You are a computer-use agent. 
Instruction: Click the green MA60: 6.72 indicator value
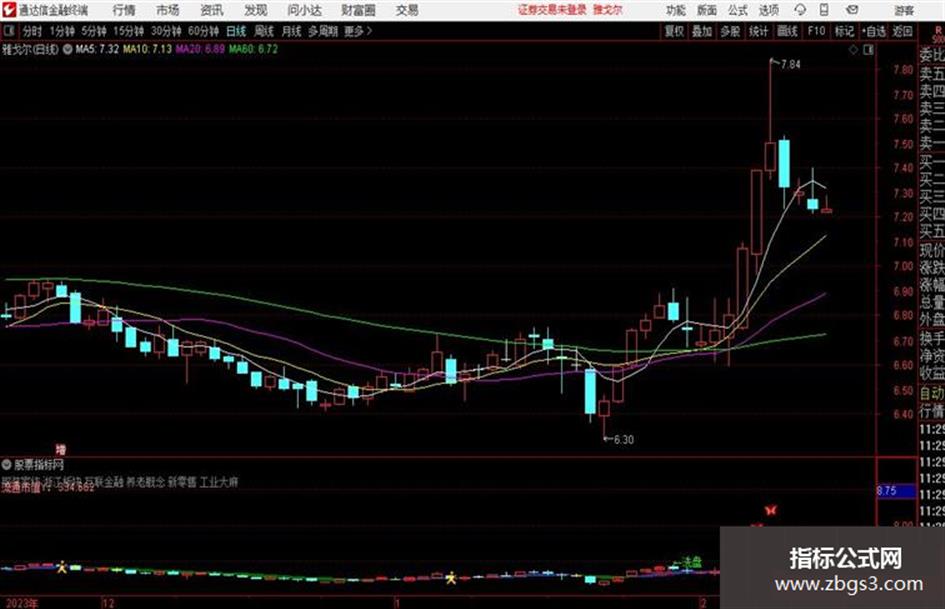253,49
